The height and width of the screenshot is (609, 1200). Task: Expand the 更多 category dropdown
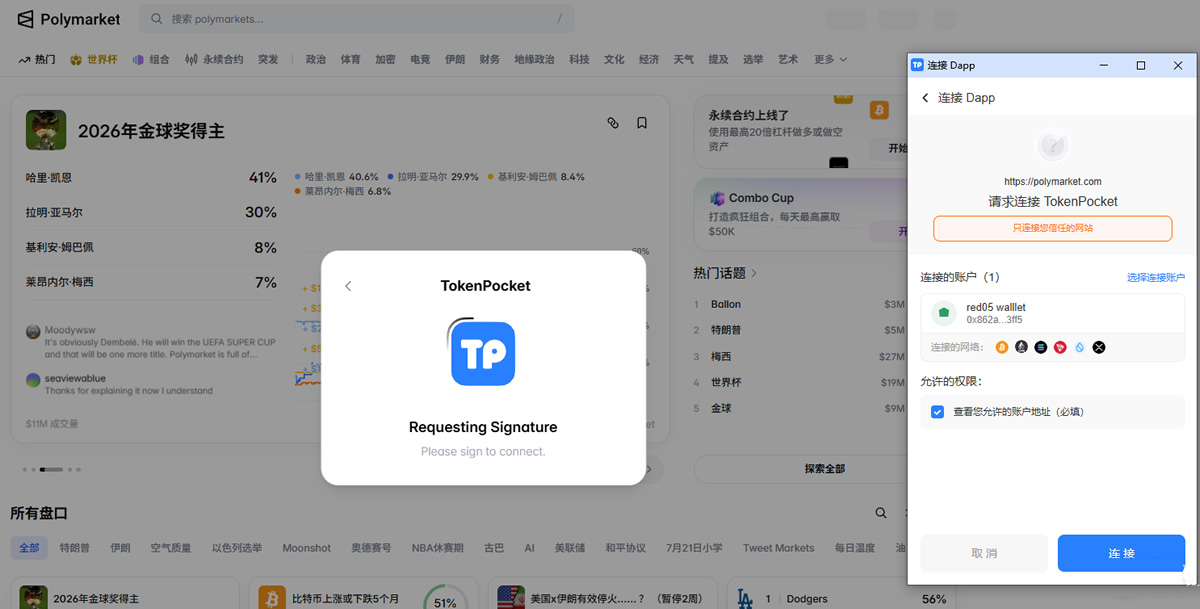pos(830,60)
